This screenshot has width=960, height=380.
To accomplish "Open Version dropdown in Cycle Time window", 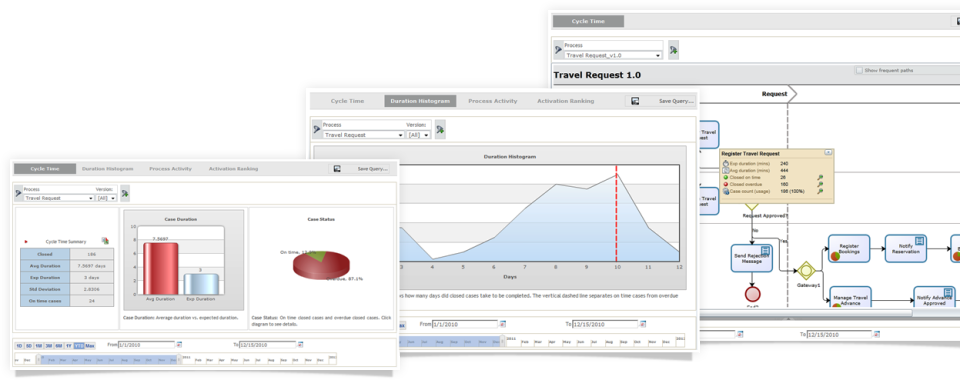I will pyautogui.click(x=107, y=198).
